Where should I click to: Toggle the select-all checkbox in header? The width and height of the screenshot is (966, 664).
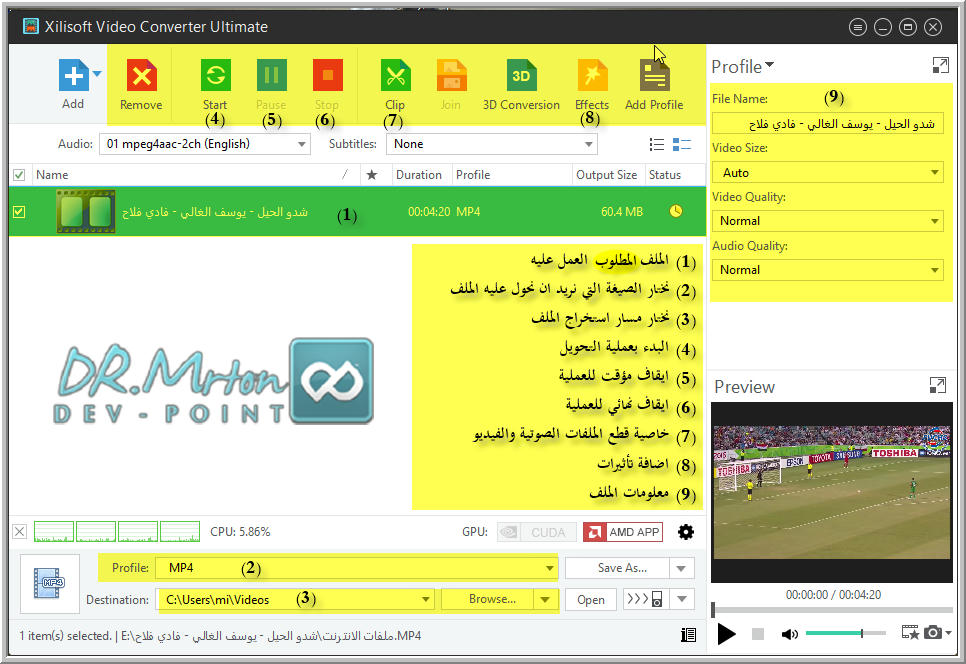point(19,175)
